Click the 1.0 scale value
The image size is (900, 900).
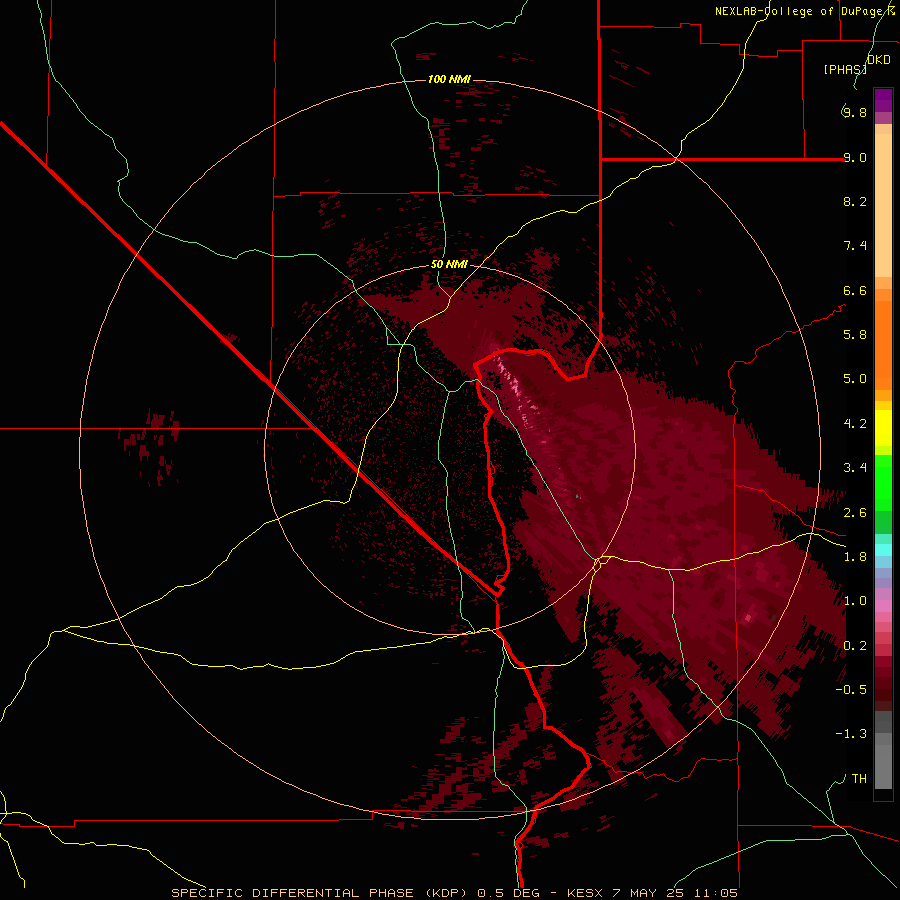(854, 600)
